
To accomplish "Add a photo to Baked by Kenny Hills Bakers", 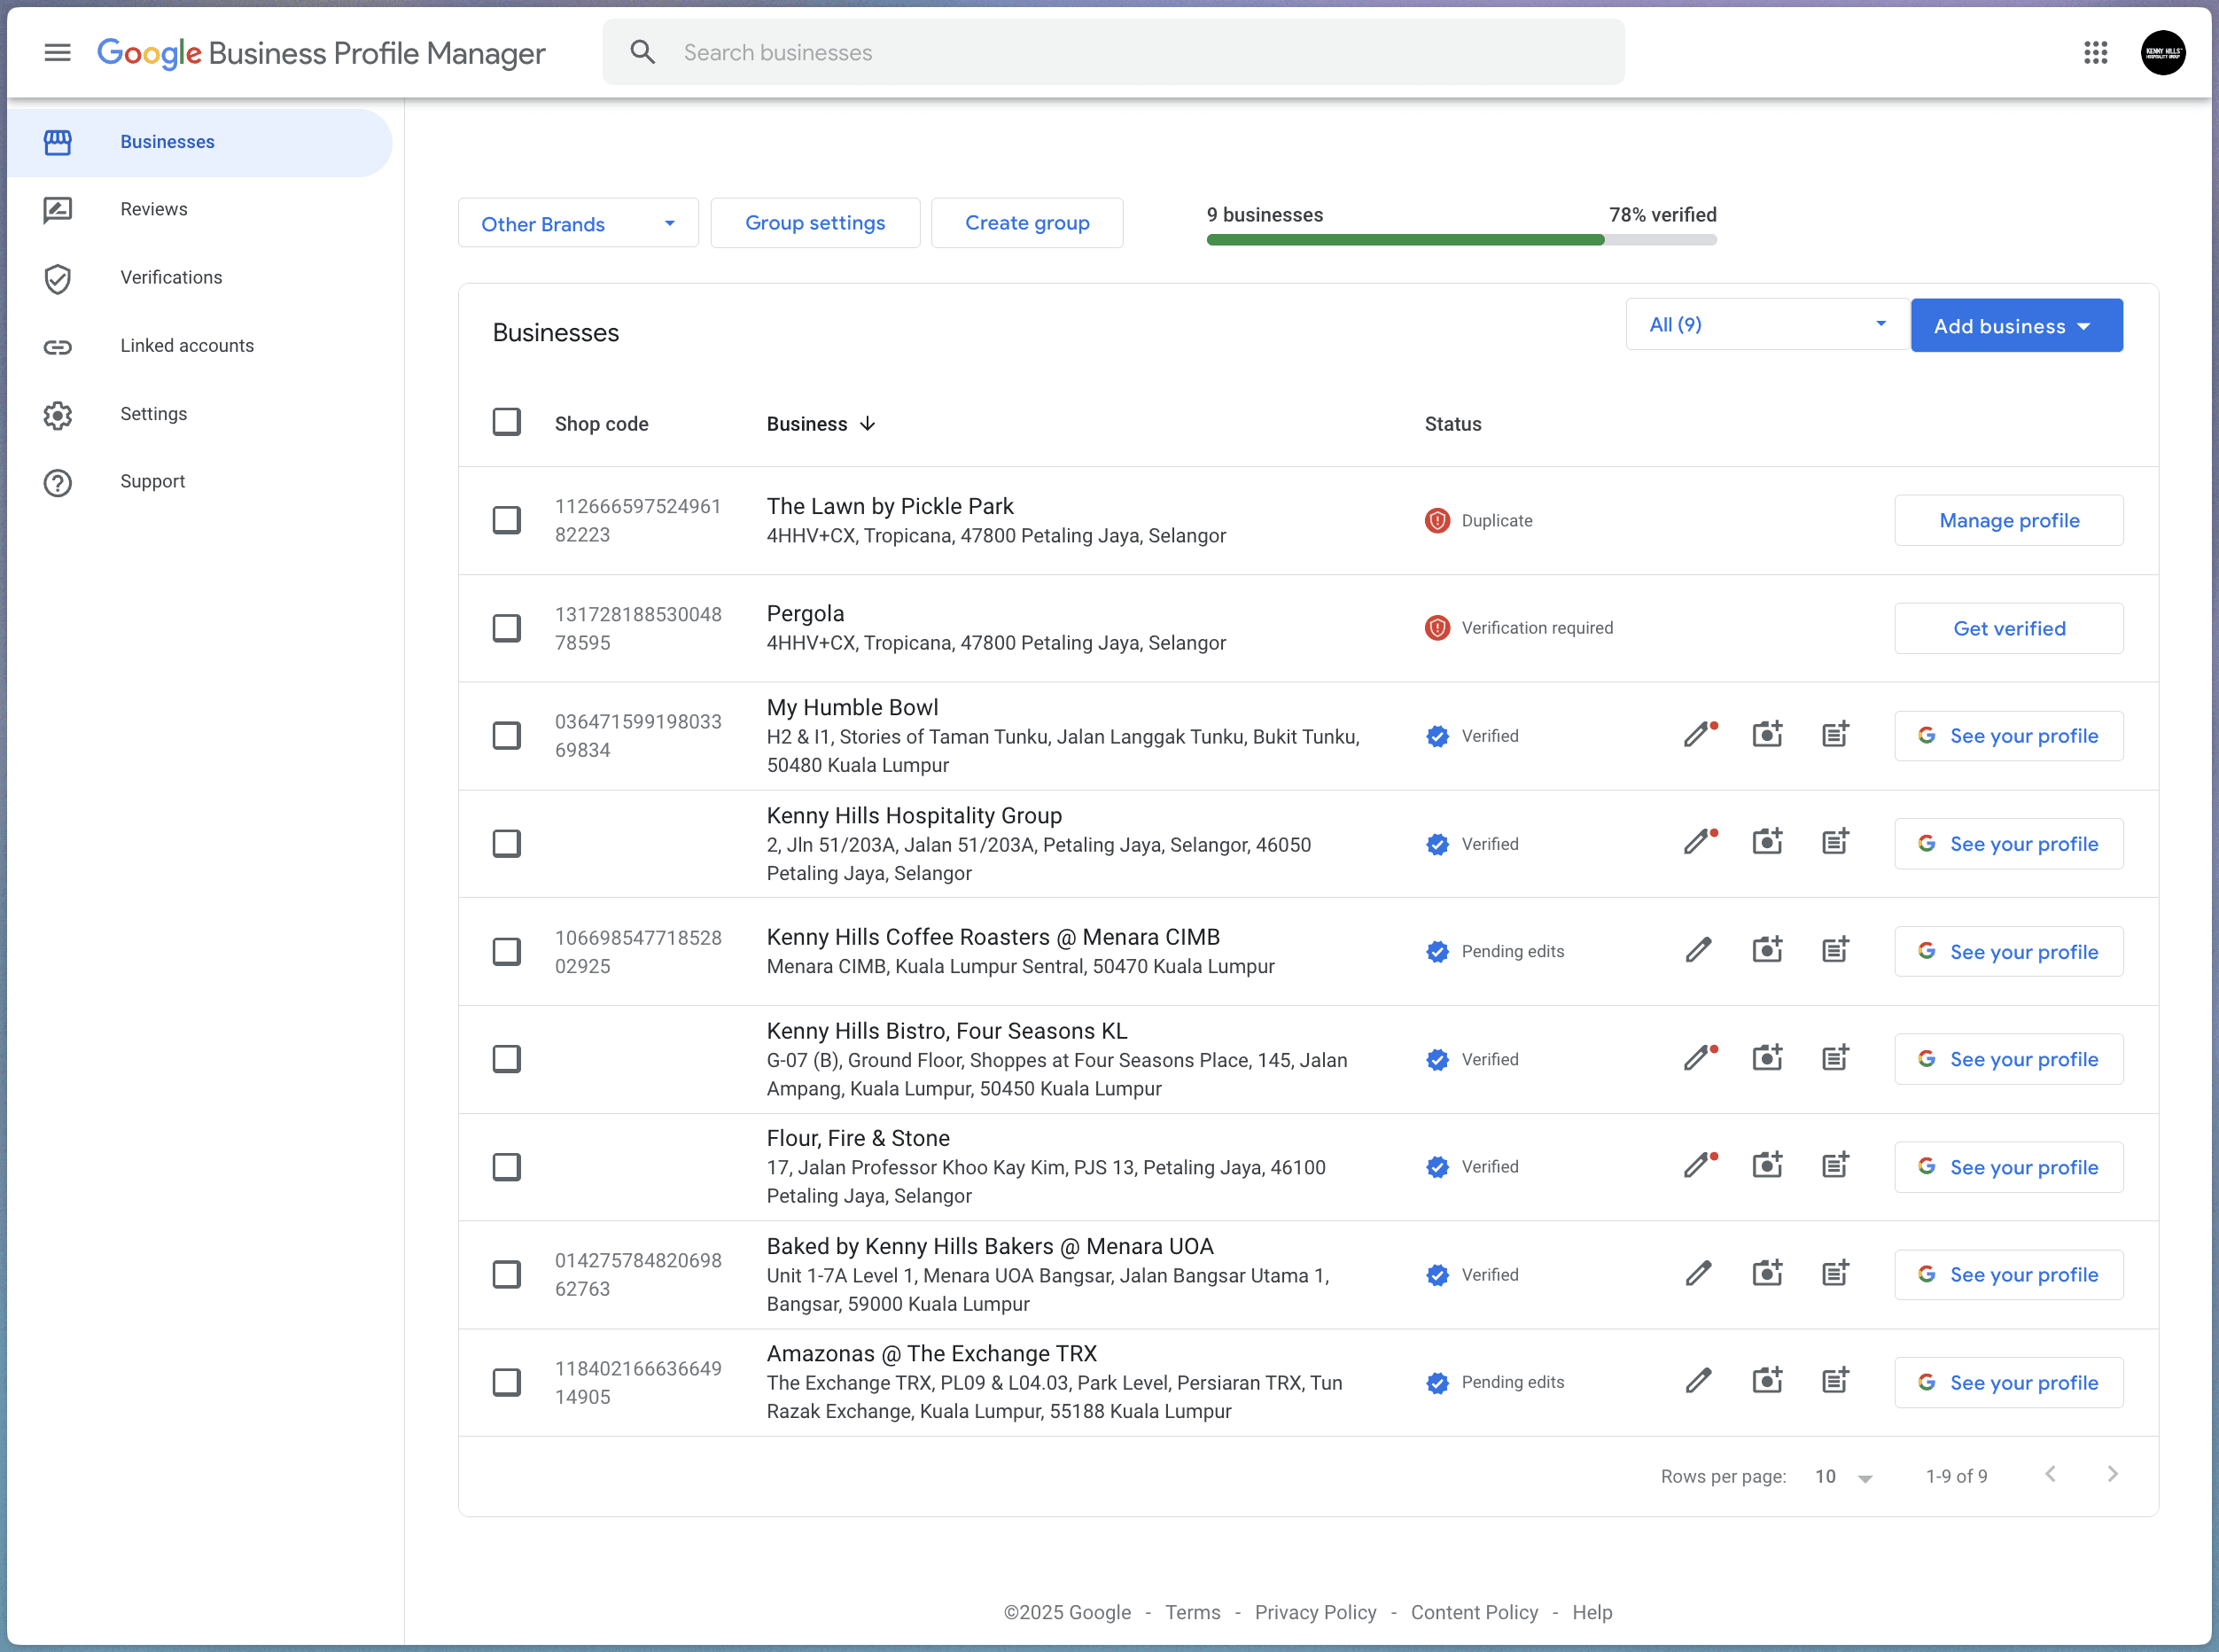I will tap(1766, 1272).
